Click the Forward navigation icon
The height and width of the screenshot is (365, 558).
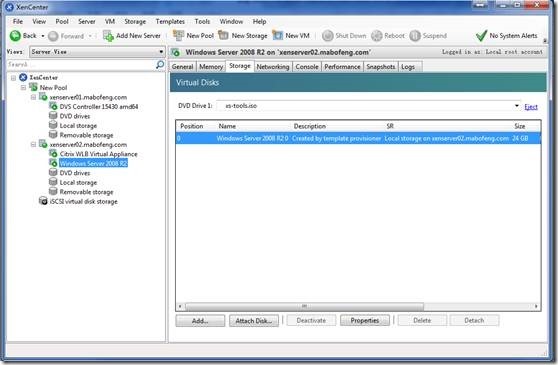point(53,36)
